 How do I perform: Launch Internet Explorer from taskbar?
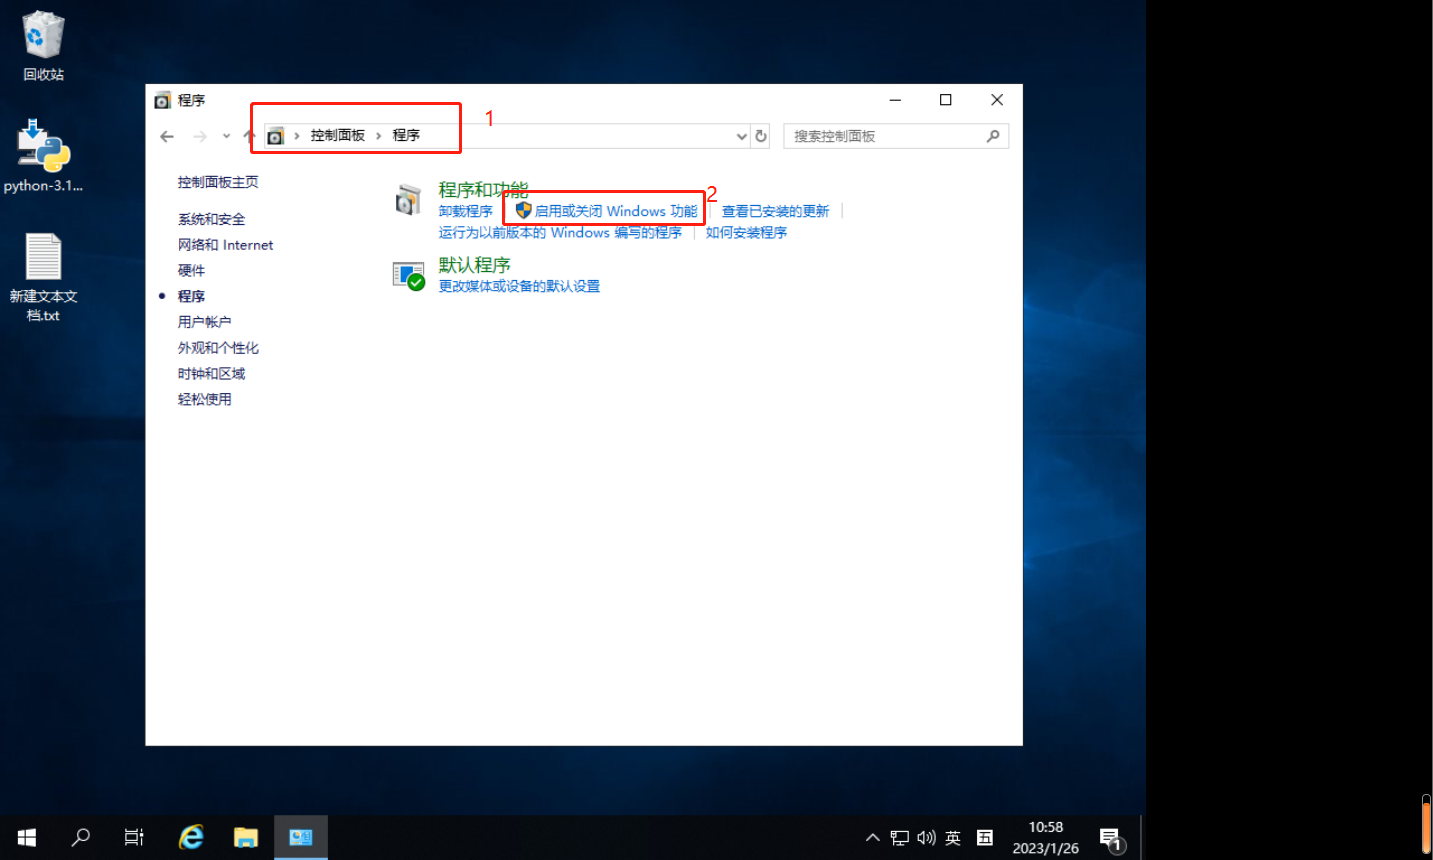click(190, 837)
